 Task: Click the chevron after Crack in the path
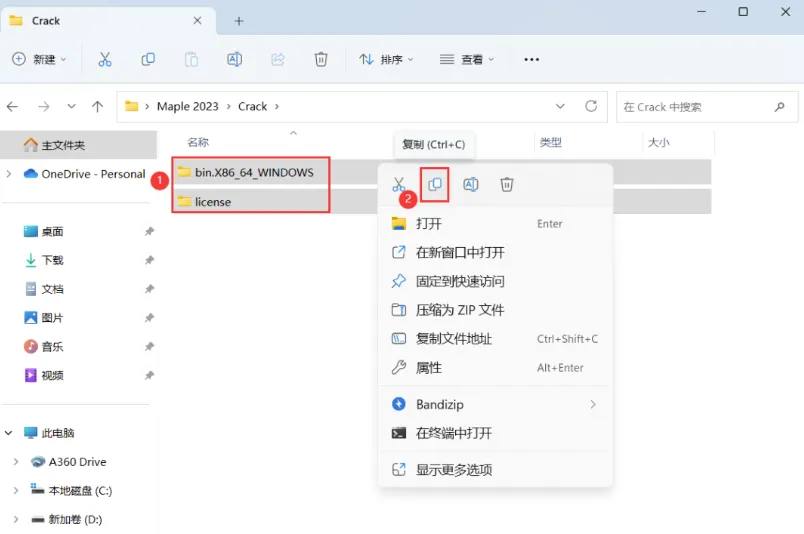tap(277, 107)
